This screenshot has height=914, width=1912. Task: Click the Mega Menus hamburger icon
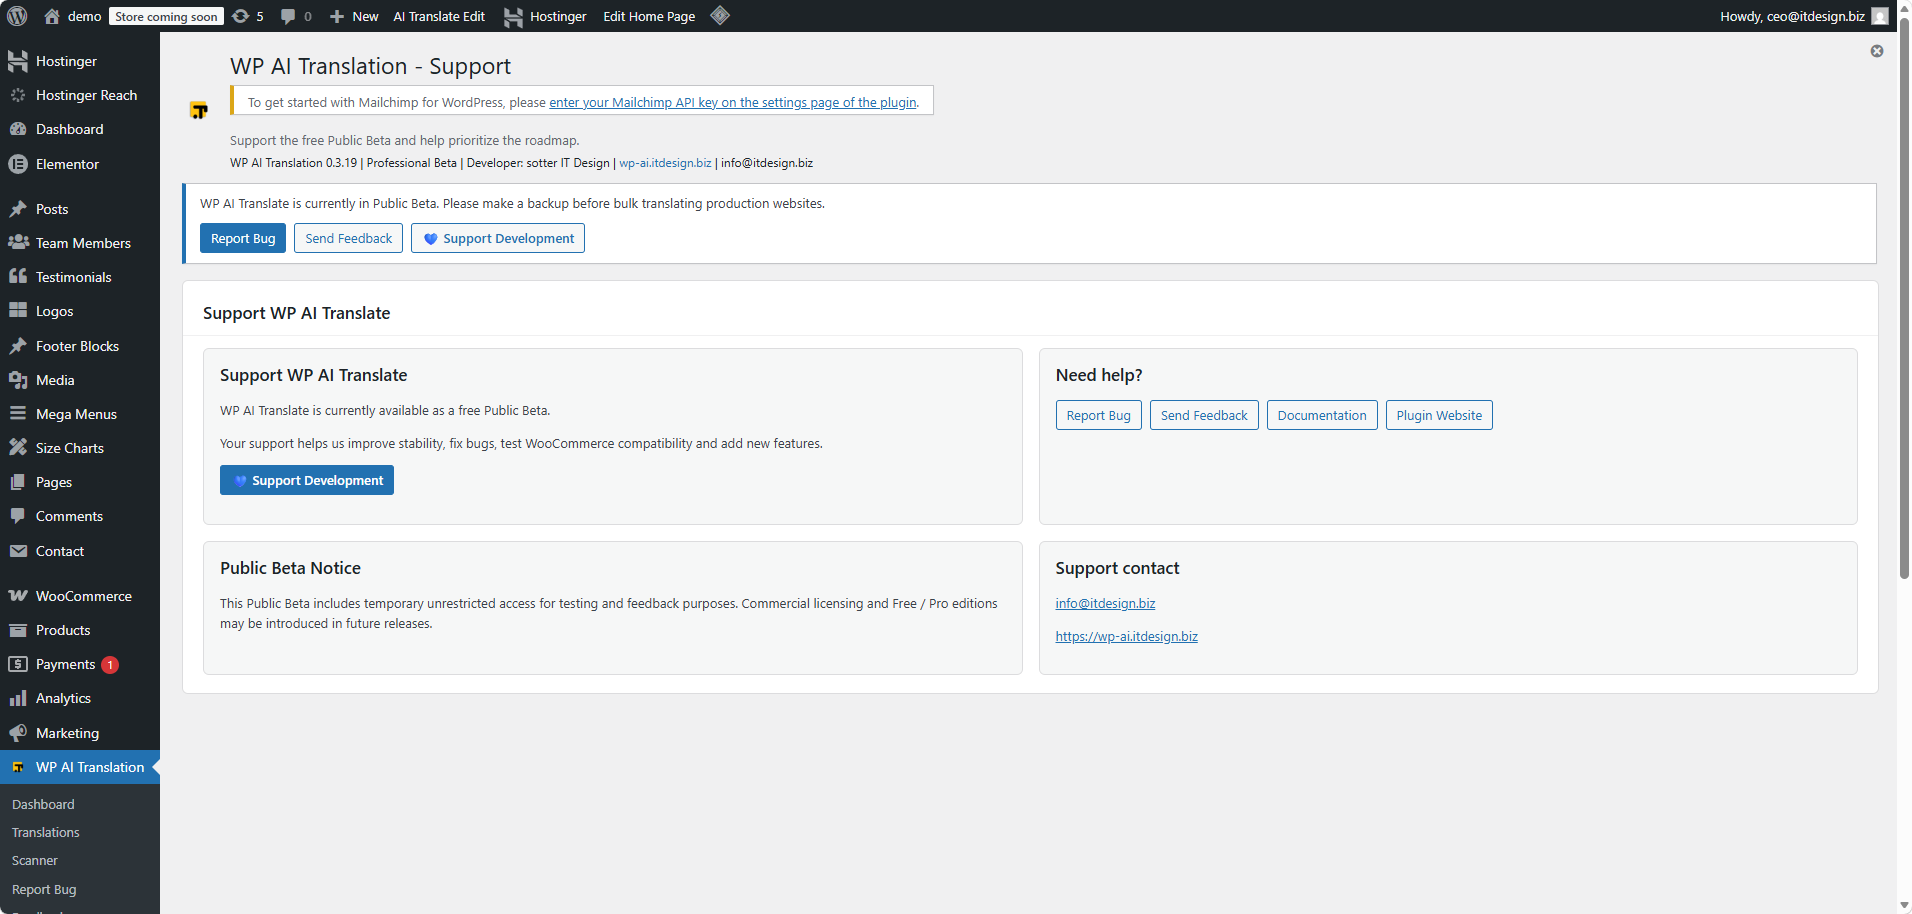[18, 414]
